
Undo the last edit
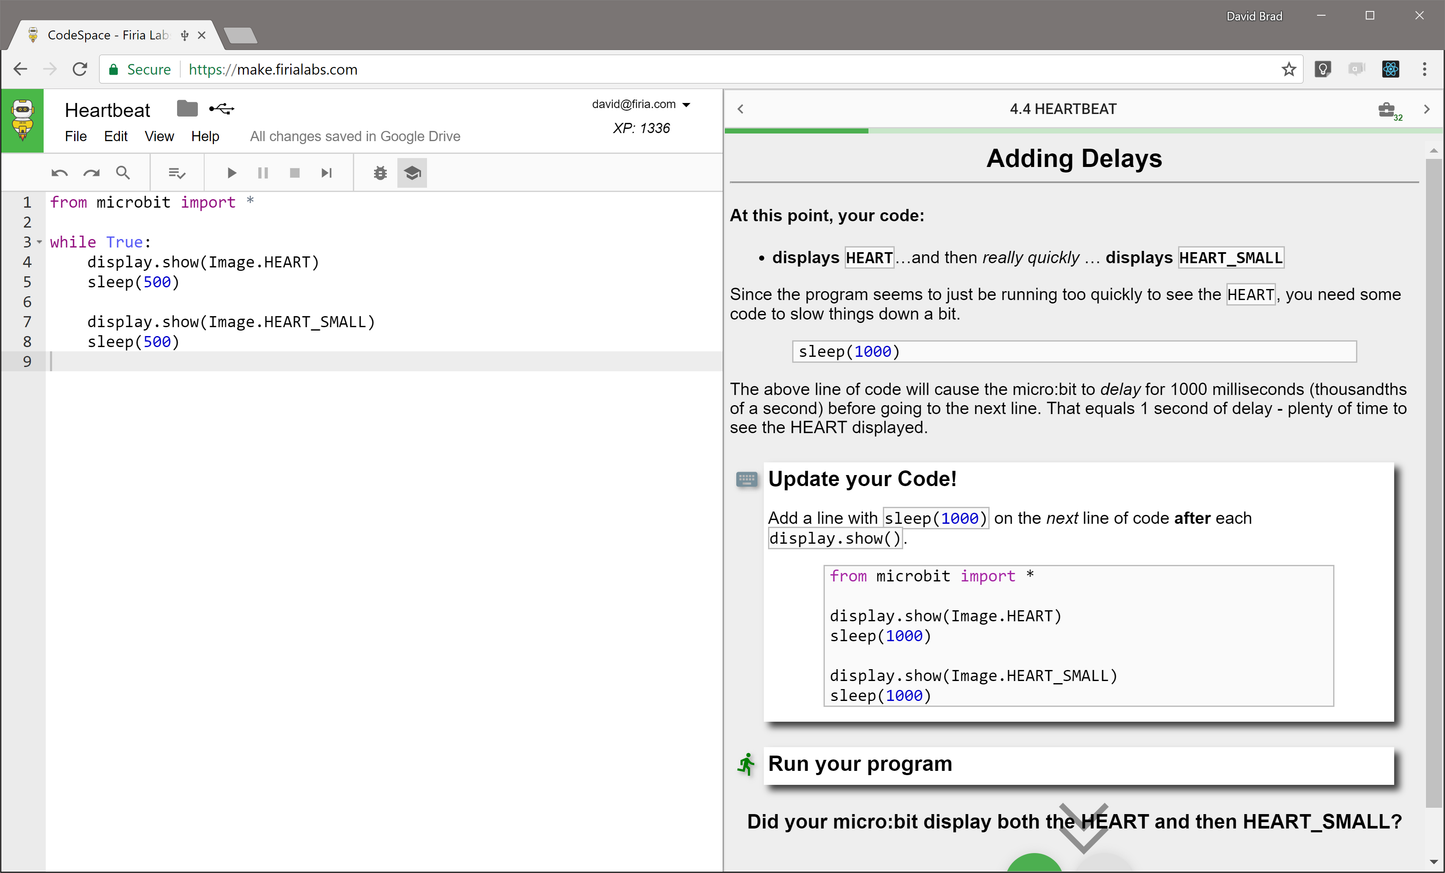(x=59, y=172)
